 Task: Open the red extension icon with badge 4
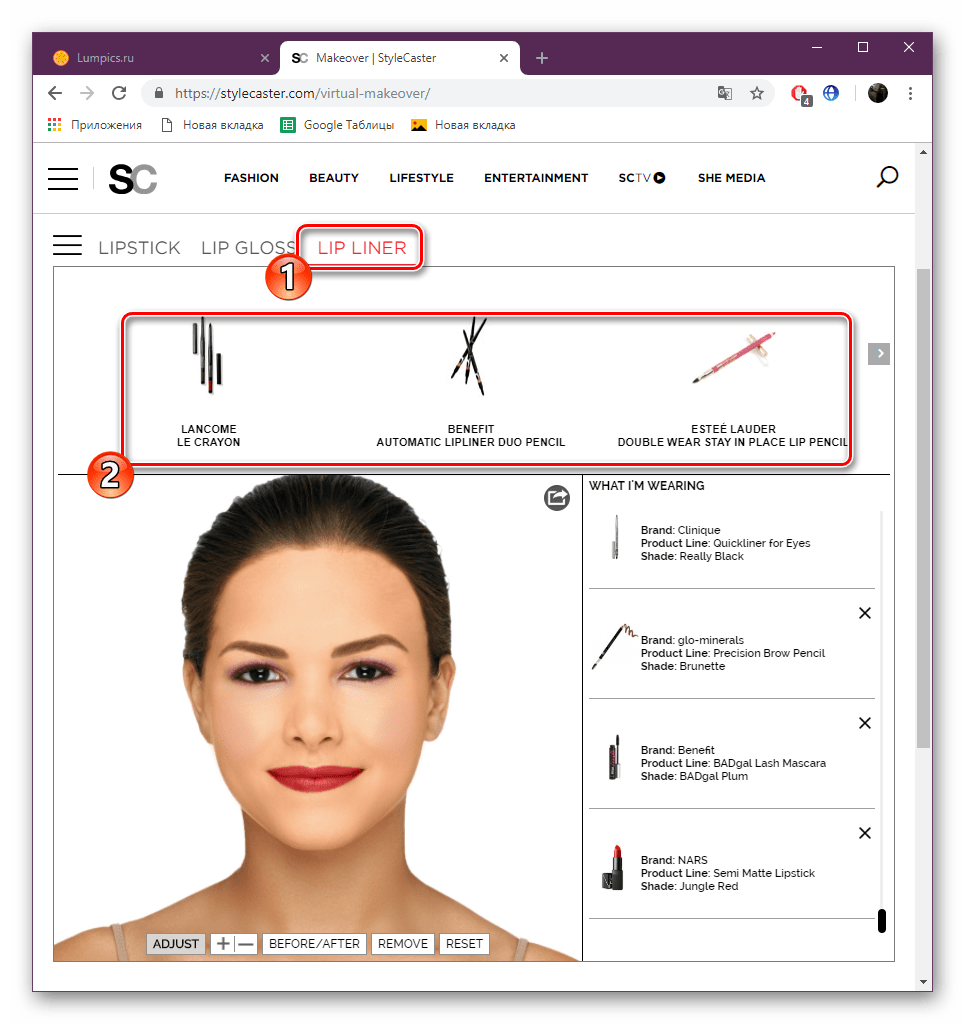(x=800, y=95)
